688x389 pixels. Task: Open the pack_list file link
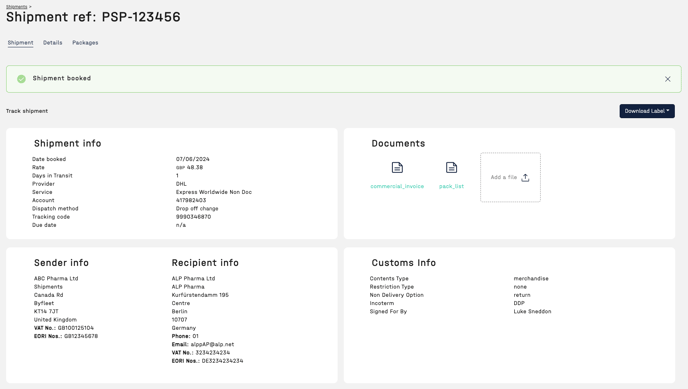coord(451,186)
